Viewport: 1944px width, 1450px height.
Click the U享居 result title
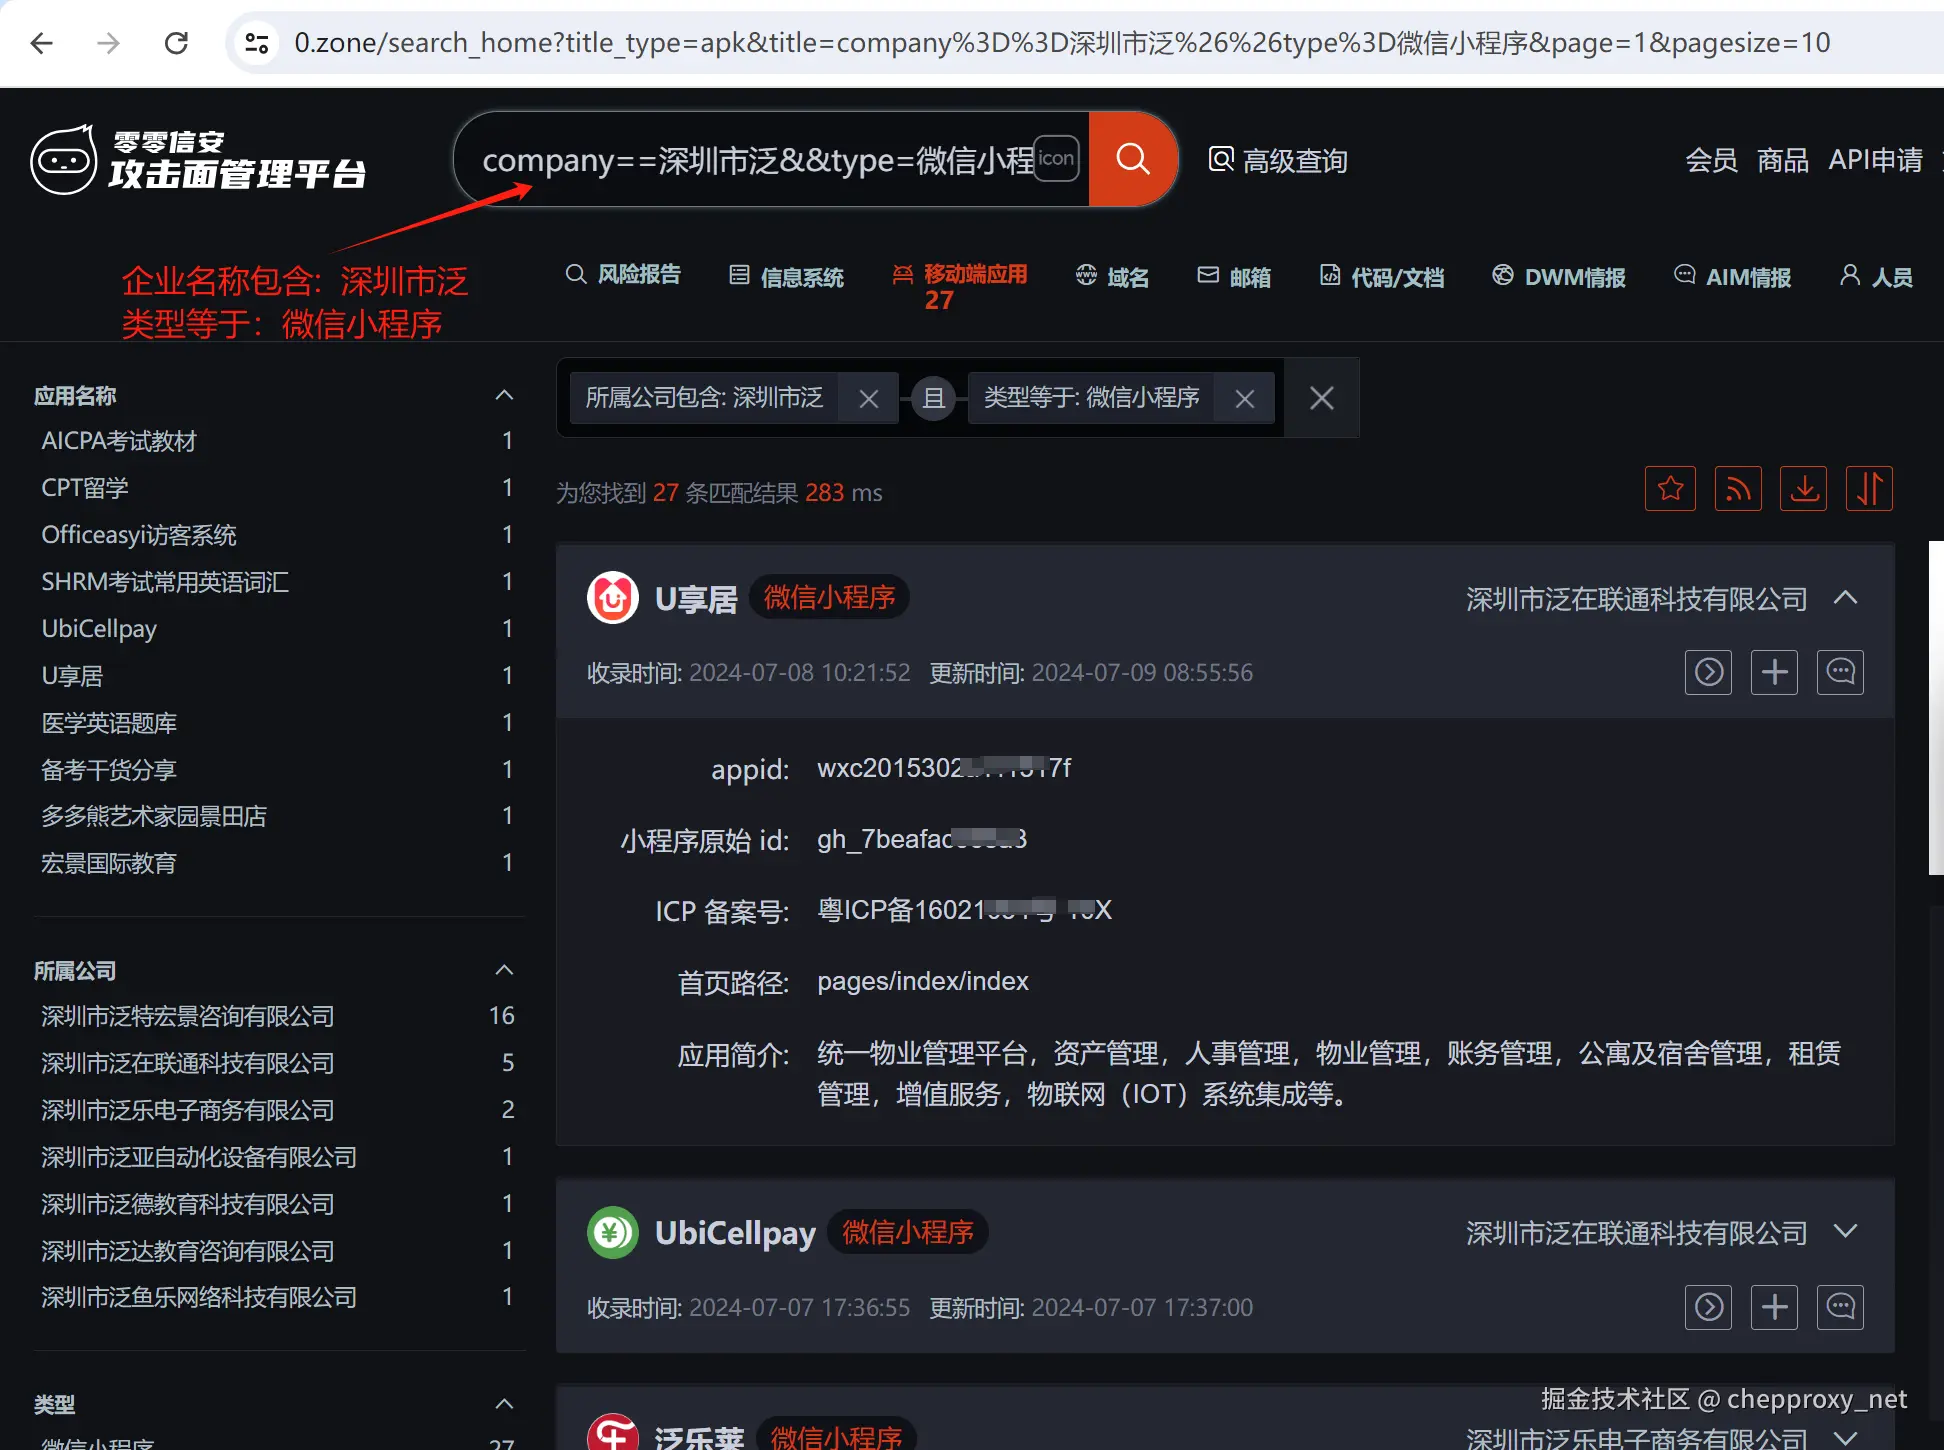click(x=696, y=599)
